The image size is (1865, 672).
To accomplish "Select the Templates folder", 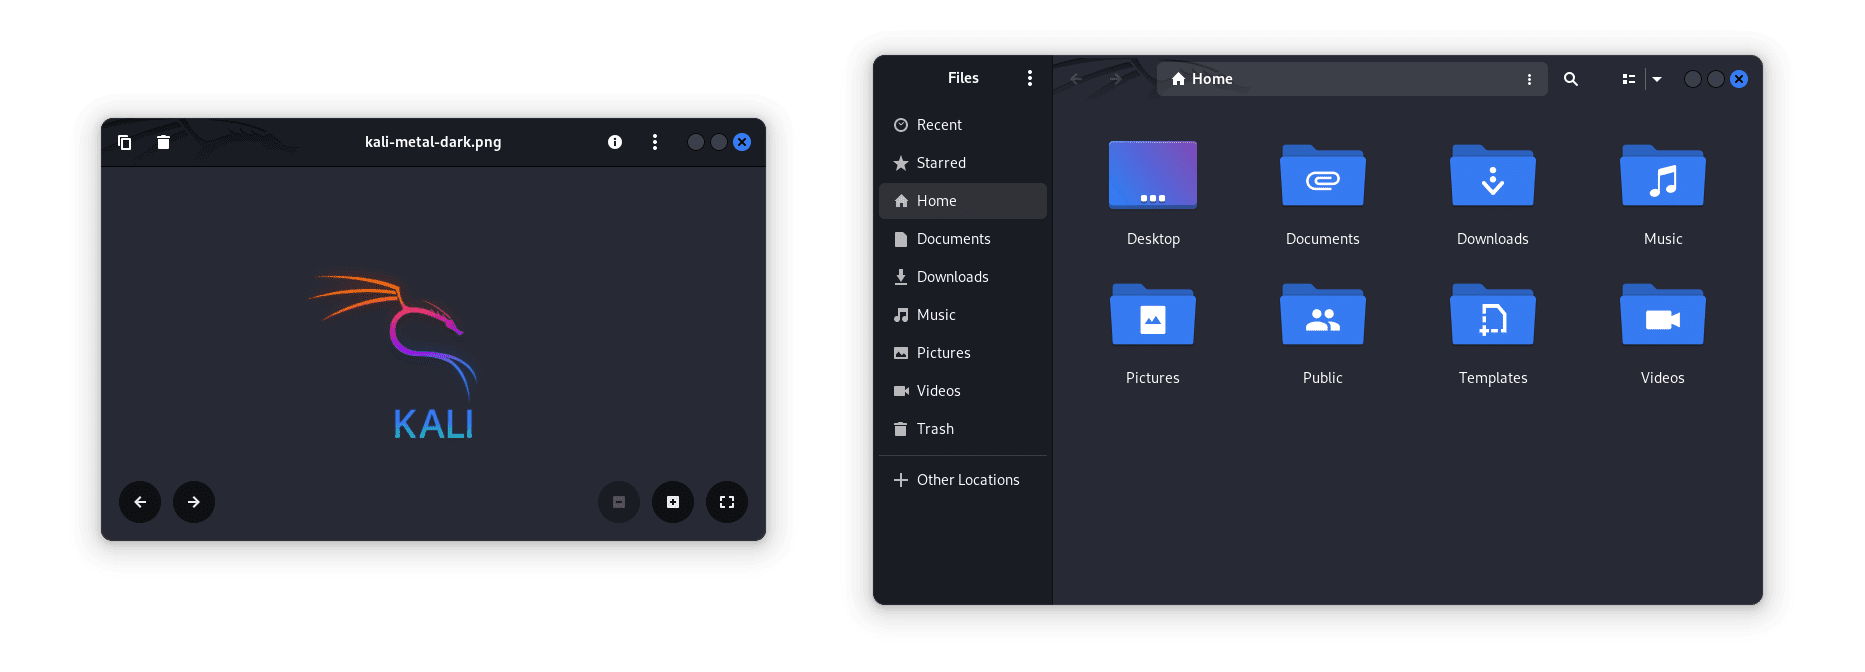I will click(x=1492, y=317).
